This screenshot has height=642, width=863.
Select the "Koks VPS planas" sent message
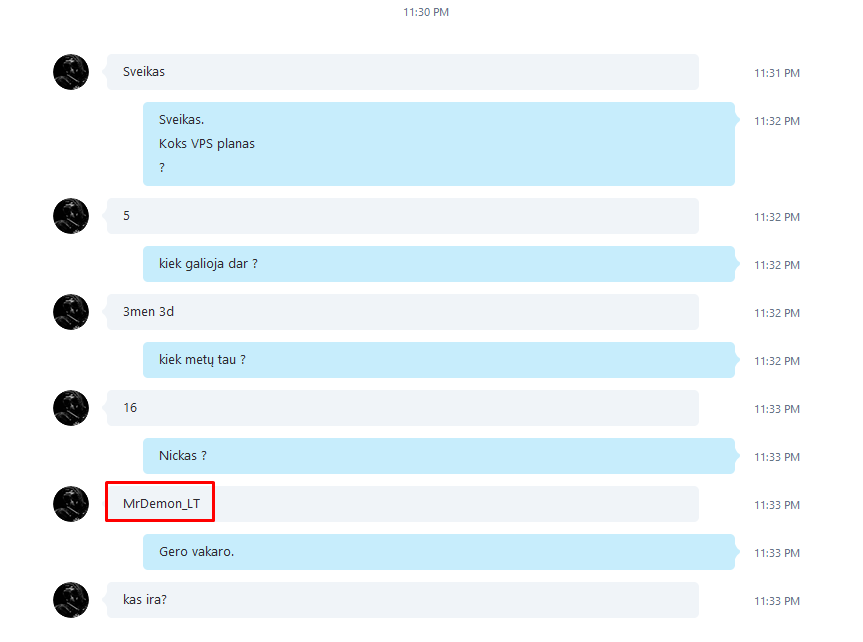[439, 144]
